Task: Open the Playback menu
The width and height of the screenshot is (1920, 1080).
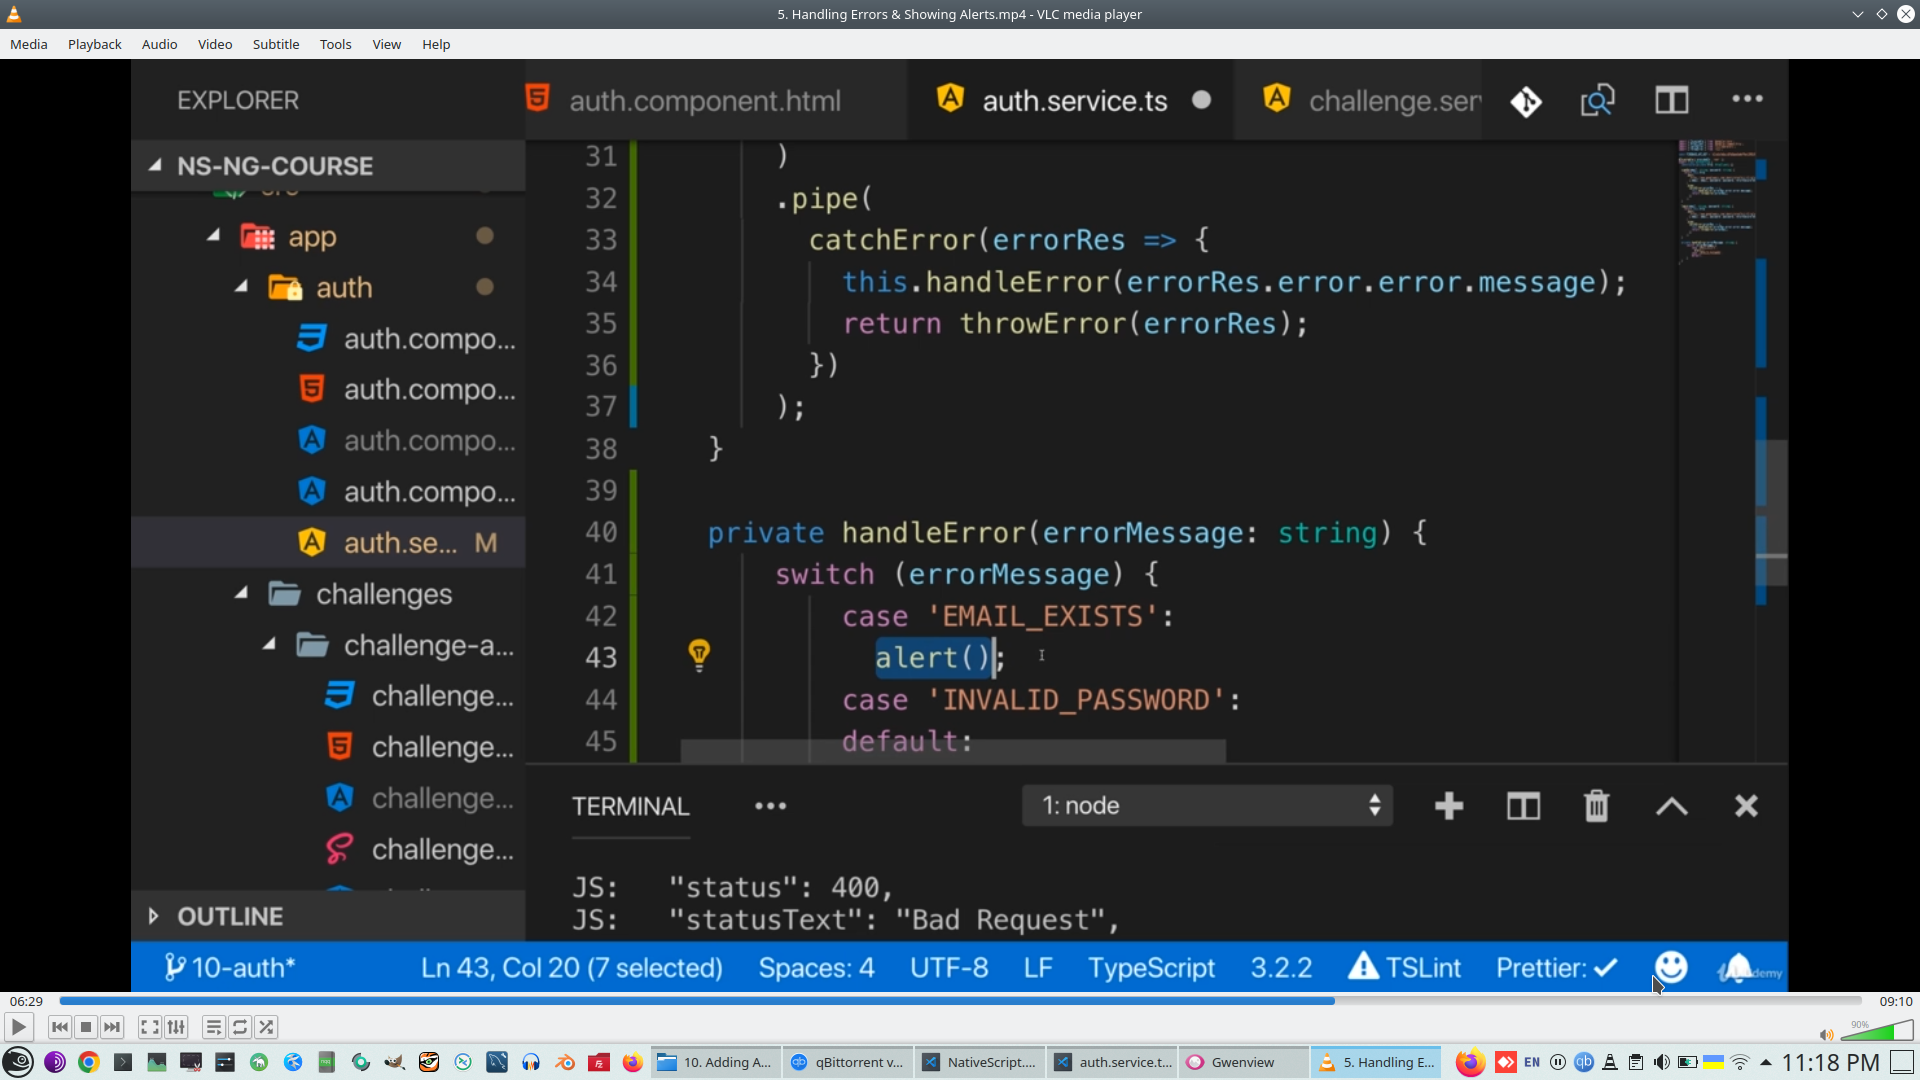Action: point(94,44)
